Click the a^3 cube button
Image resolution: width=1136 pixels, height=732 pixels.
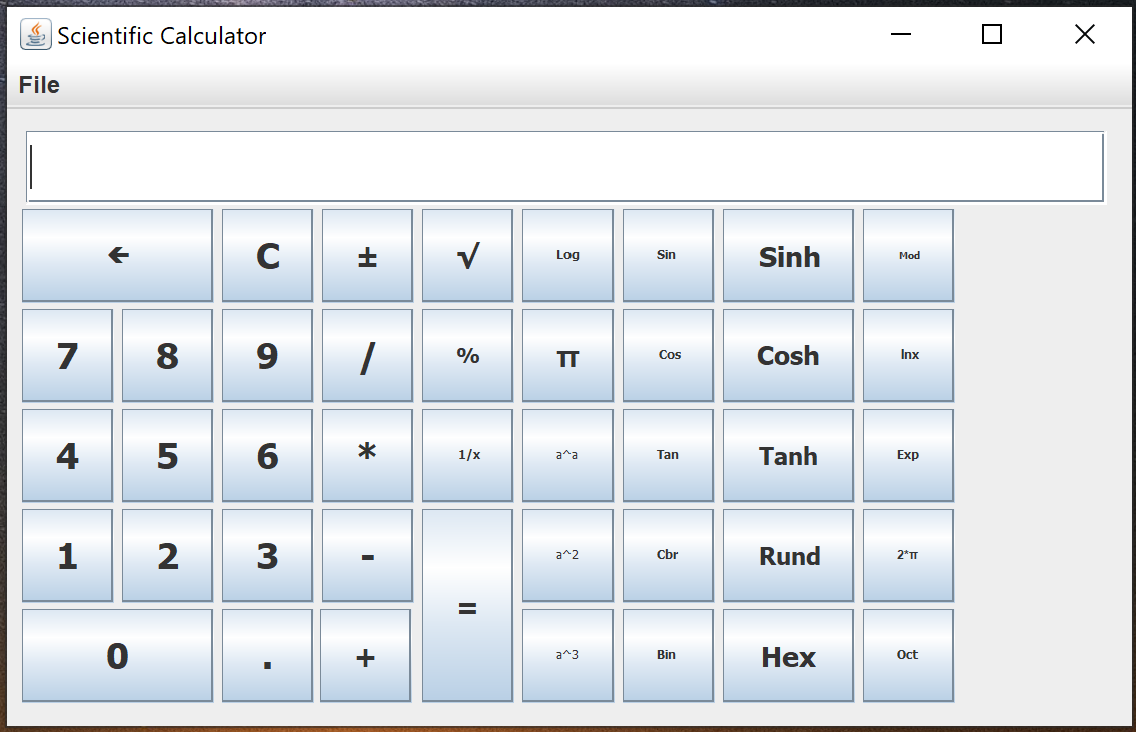click(567, 655)
